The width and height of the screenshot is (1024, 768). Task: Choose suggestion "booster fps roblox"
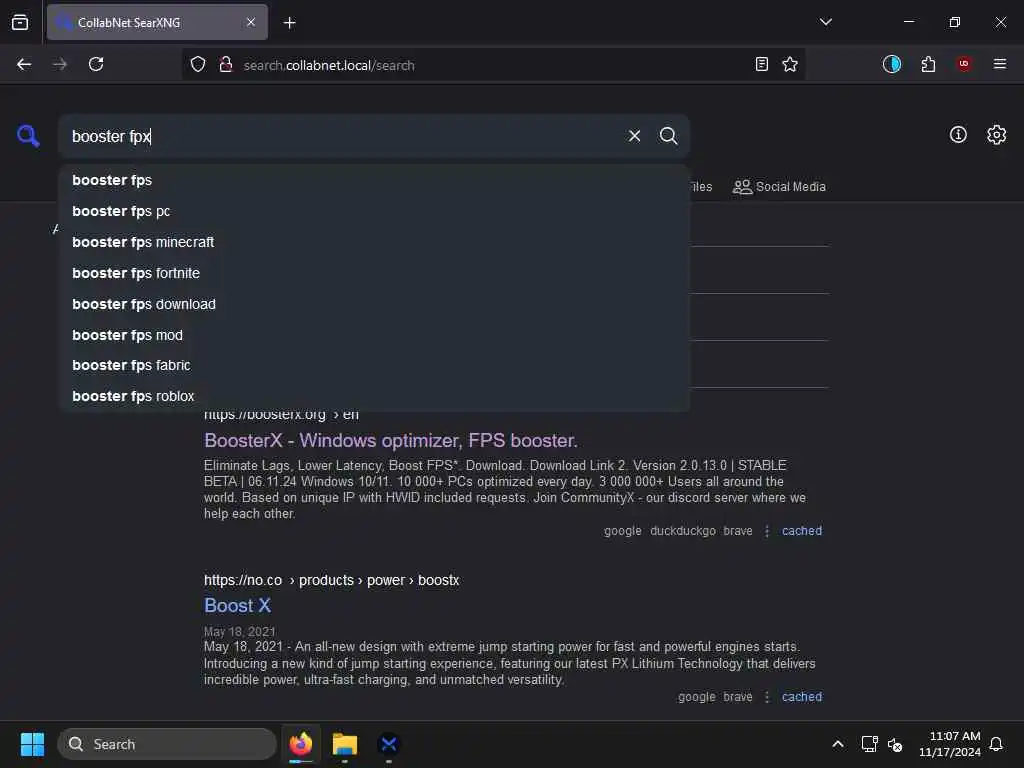coord(374,396)
